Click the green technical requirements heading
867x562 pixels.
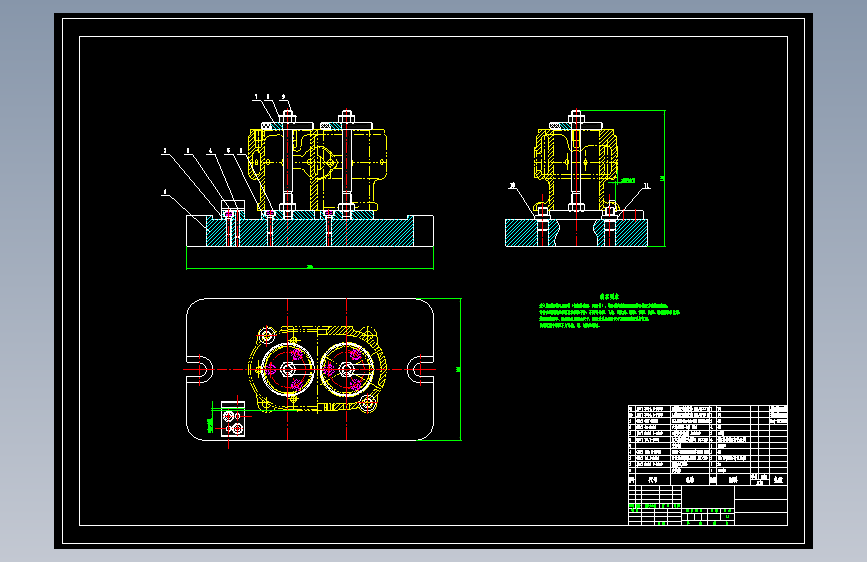609,297
